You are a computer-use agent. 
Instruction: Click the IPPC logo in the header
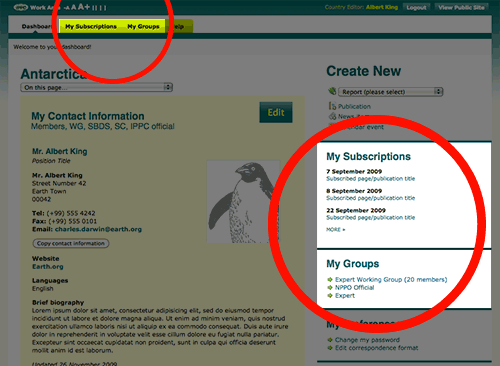point(21,7)
